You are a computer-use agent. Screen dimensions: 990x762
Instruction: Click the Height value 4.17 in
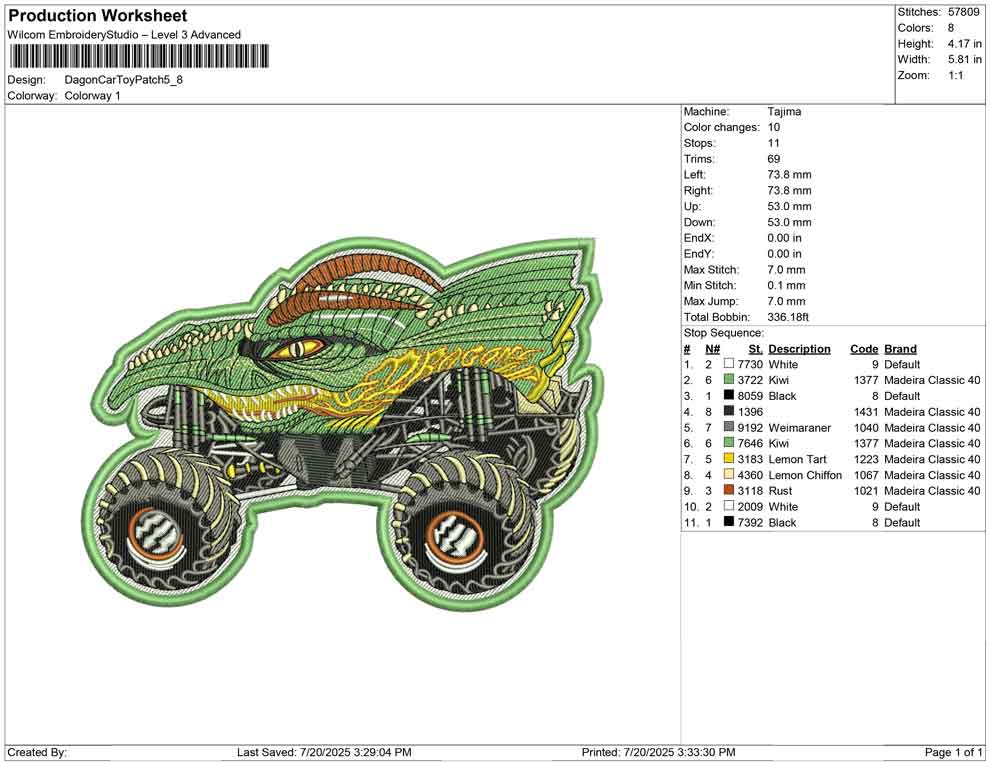[964, 44]
